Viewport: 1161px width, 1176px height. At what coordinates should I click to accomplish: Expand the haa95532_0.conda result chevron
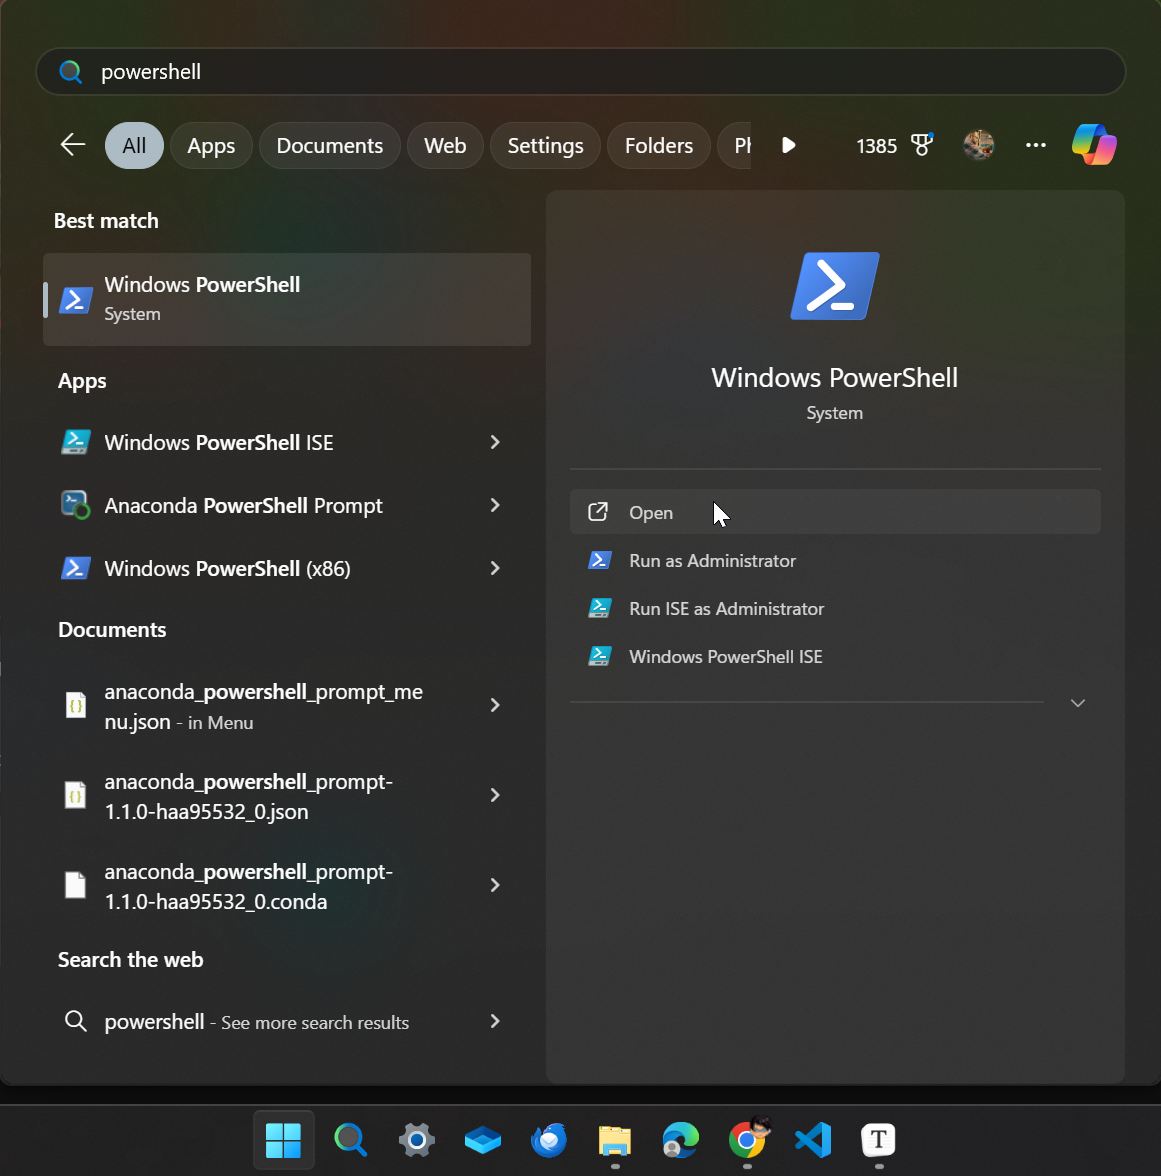[495, 885]
